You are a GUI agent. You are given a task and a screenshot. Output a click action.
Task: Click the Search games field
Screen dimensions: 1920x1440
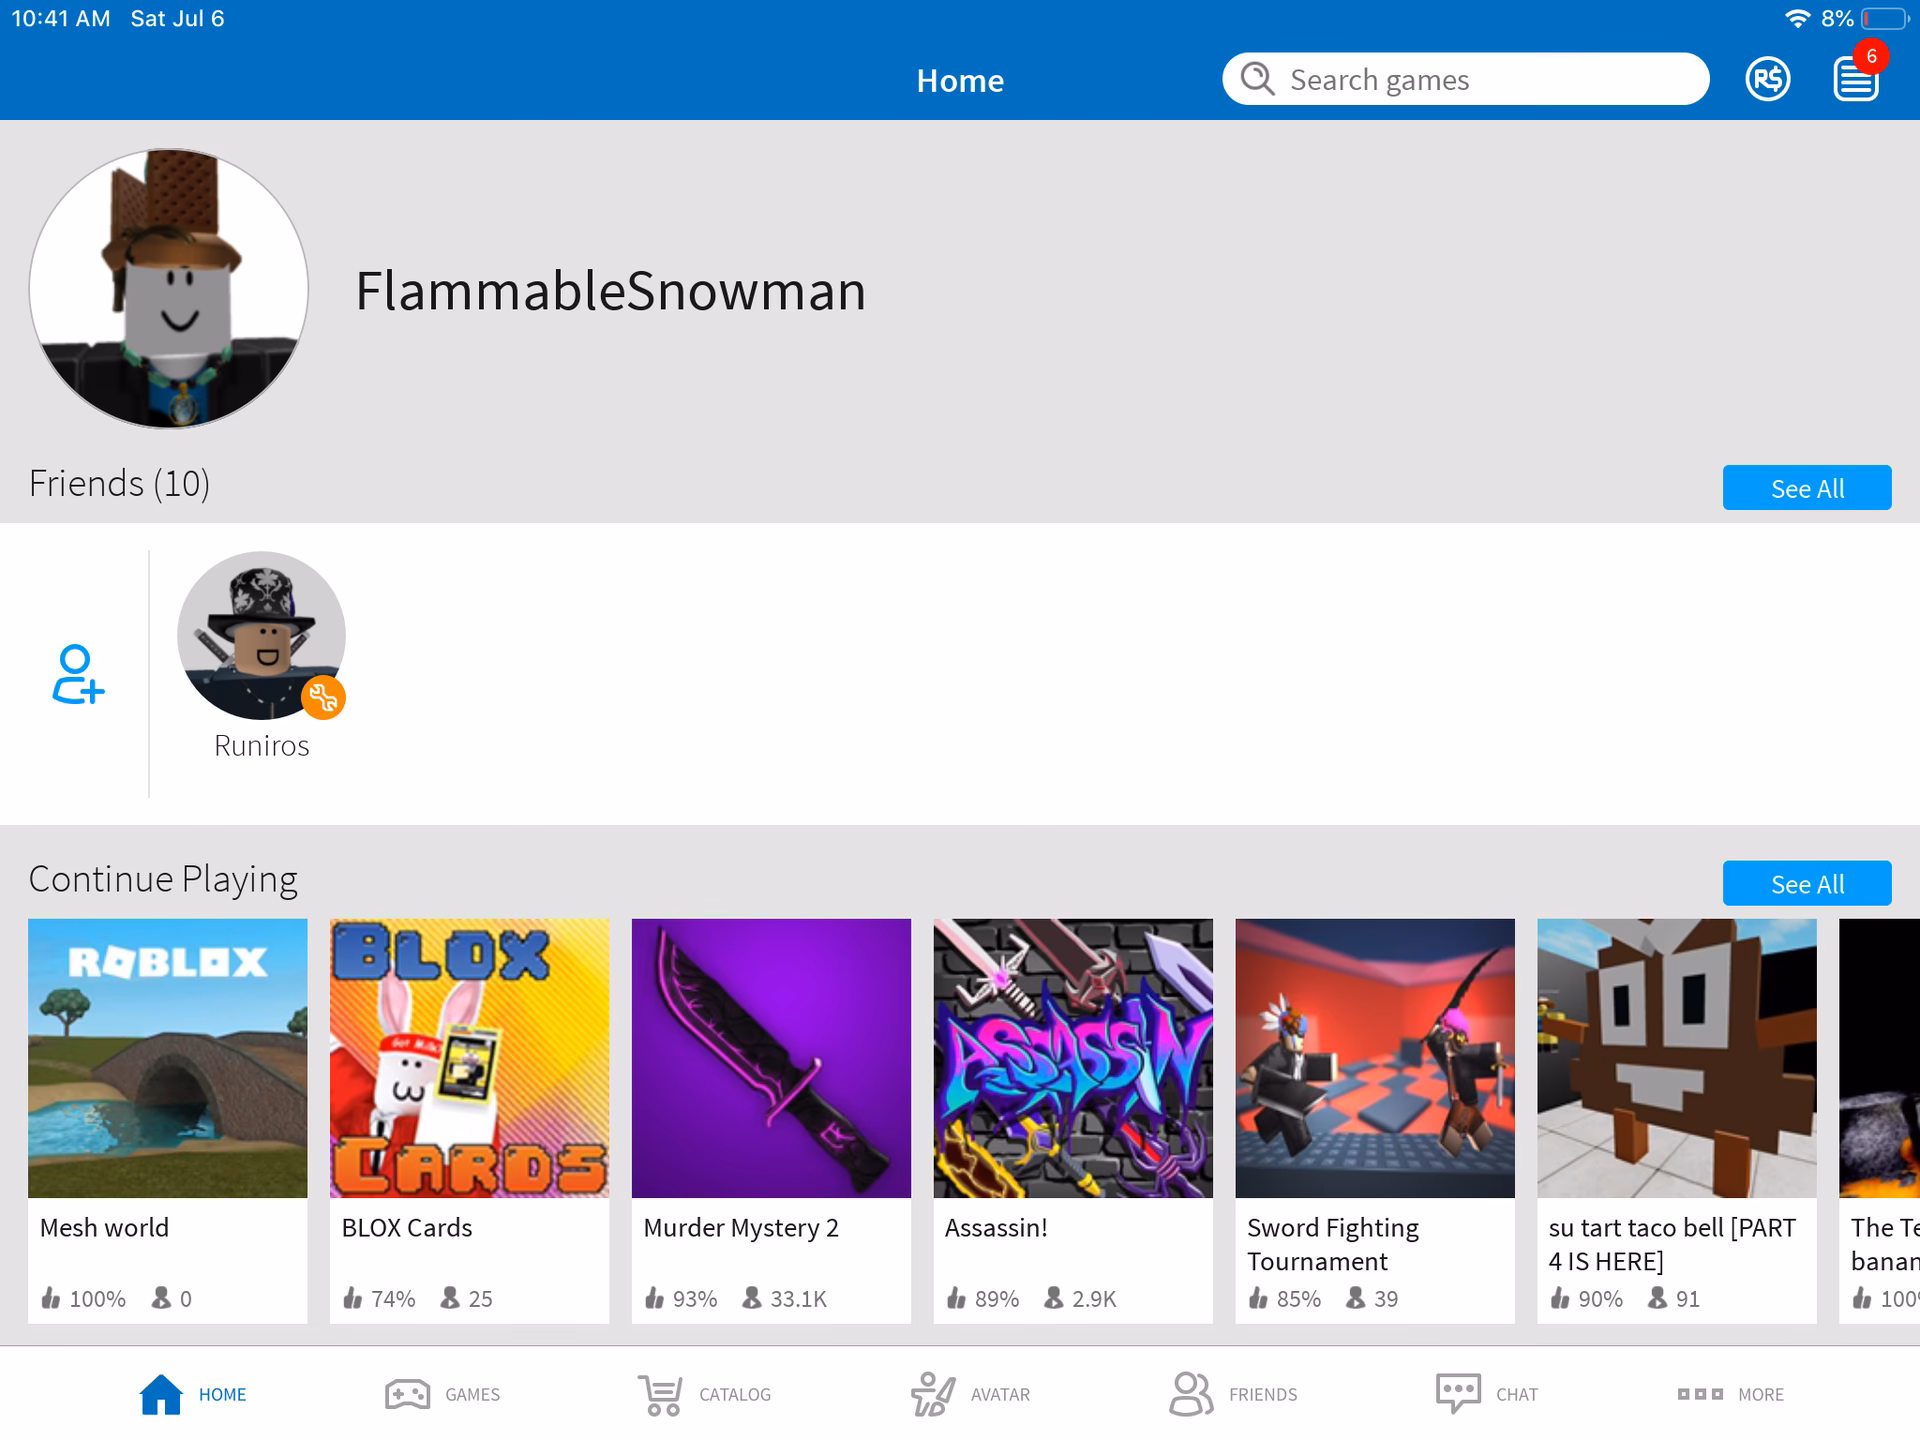(1465, 79)
